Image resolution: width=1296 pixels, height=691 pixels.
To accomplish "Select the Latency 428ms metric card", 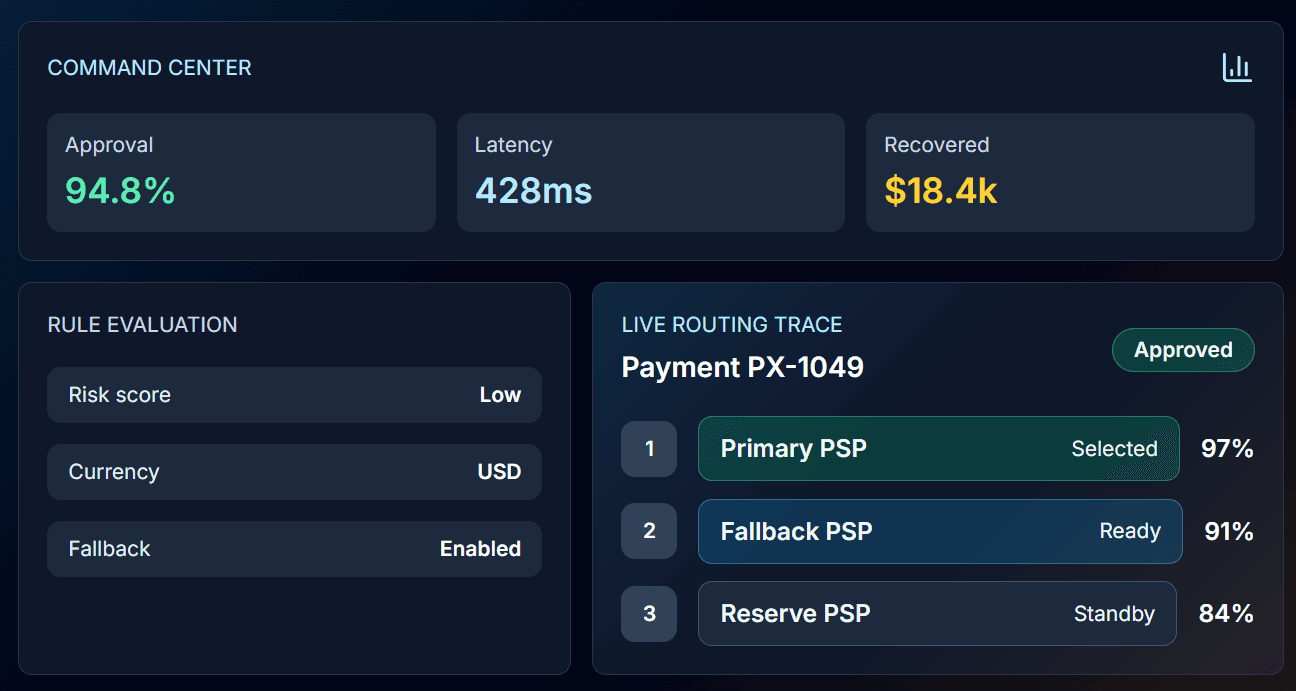I will coord(651,172).
